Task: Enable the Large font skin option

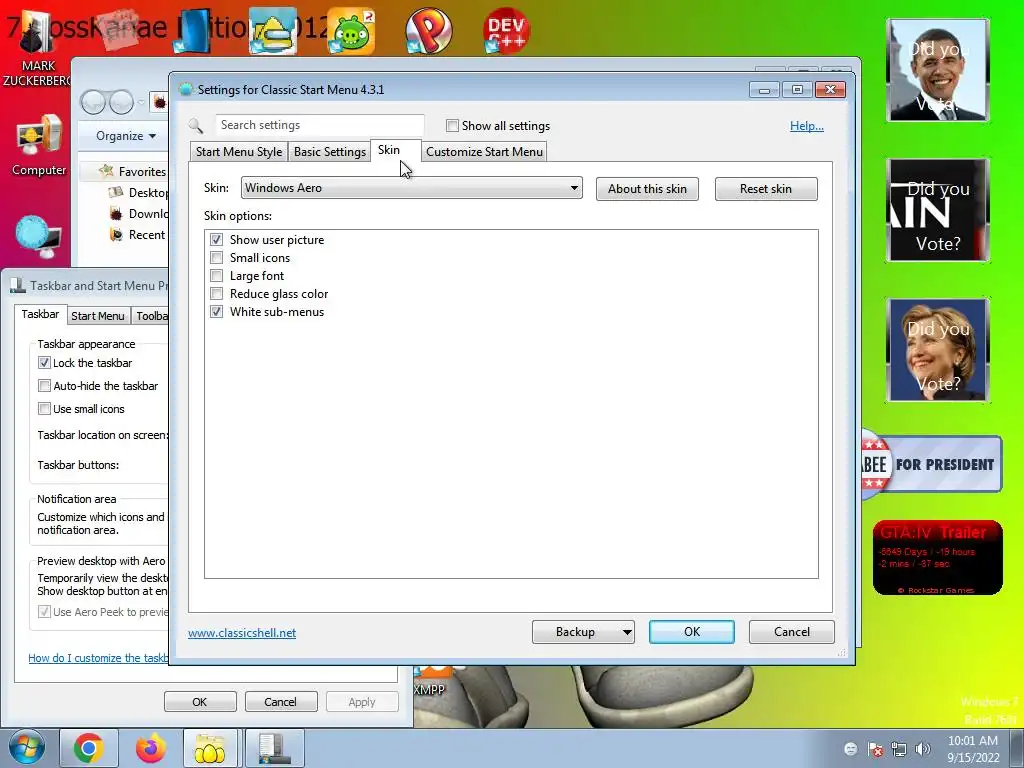Action: point(216,276)
